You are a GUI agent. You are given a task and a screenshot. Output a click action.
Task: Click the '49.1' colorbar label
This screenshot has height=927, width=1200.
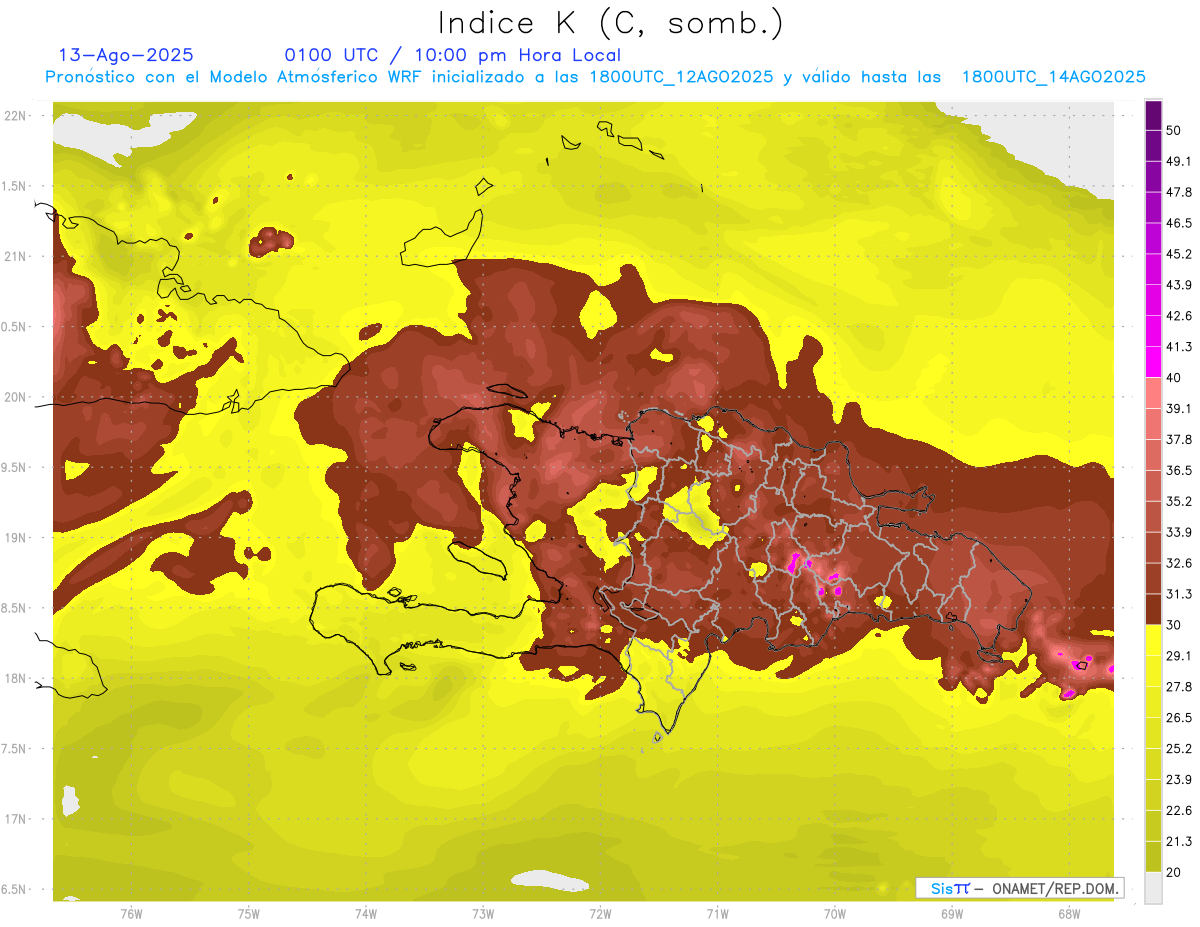[1179, 161]
